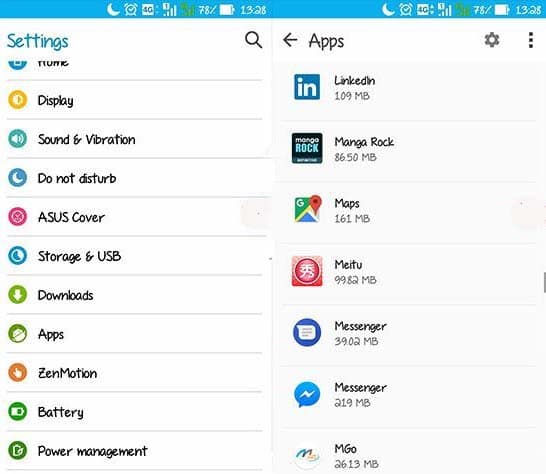Go back using the Apps arrow

click(x=290, y=40)
